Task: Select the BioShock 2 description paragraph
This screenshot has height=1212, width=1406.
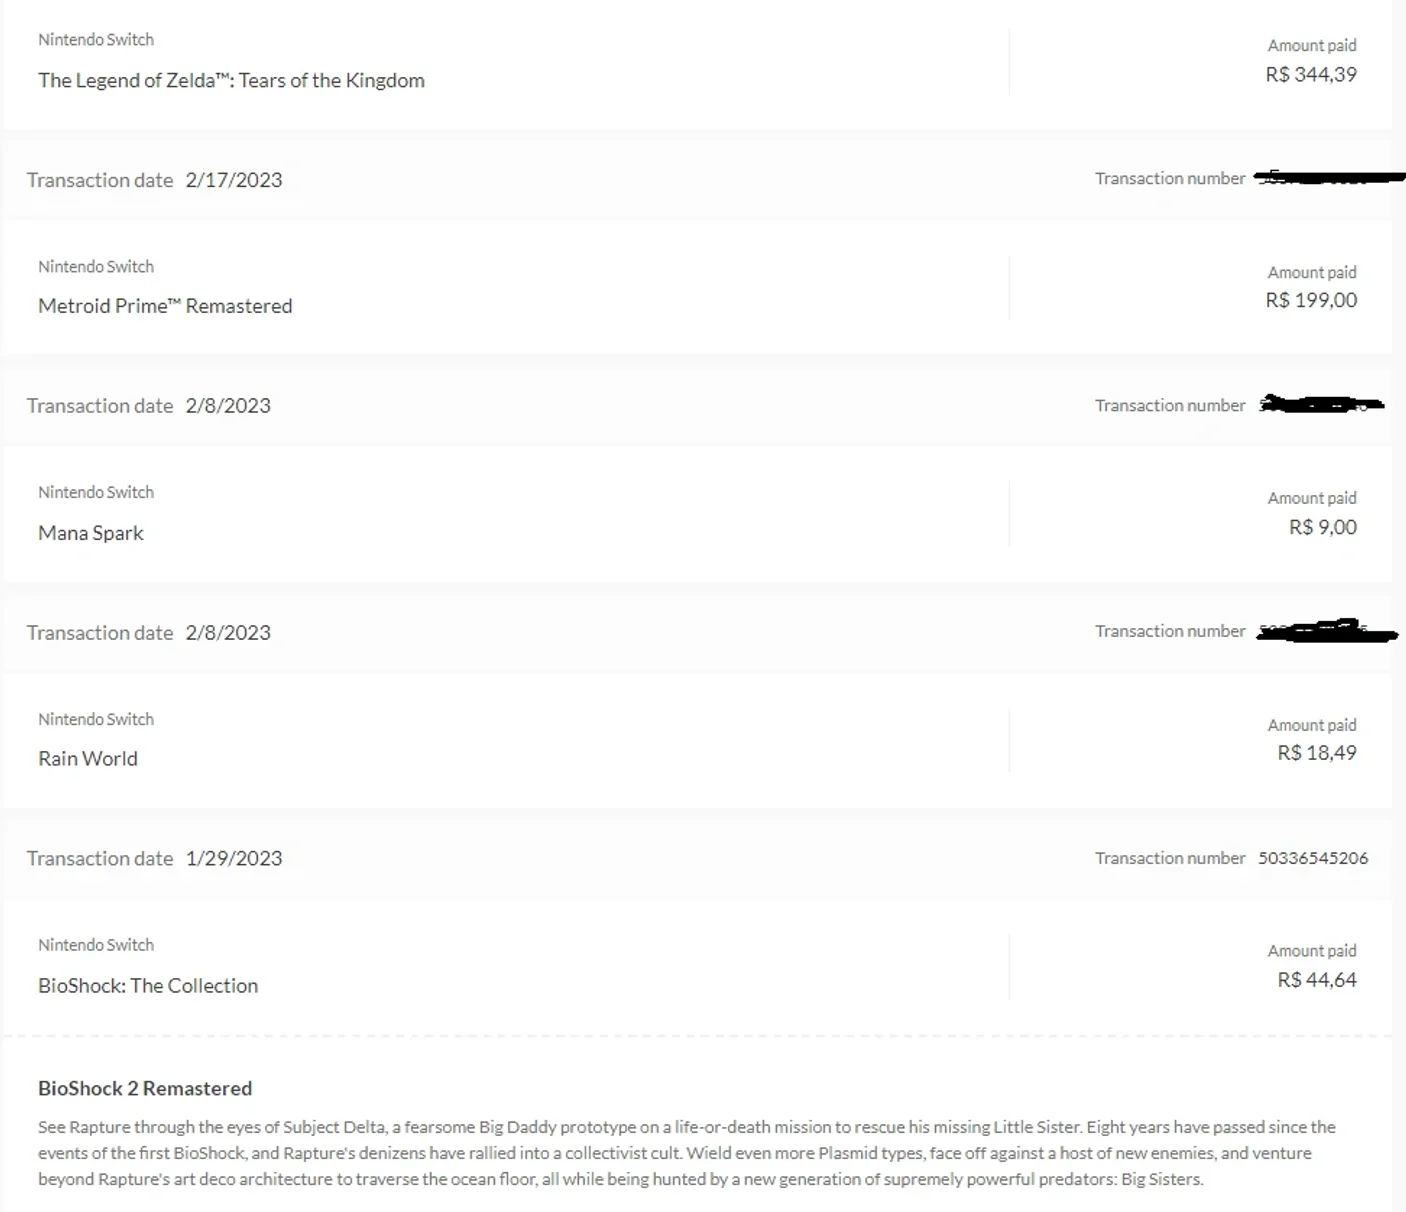Action: tap(687, 1153)
